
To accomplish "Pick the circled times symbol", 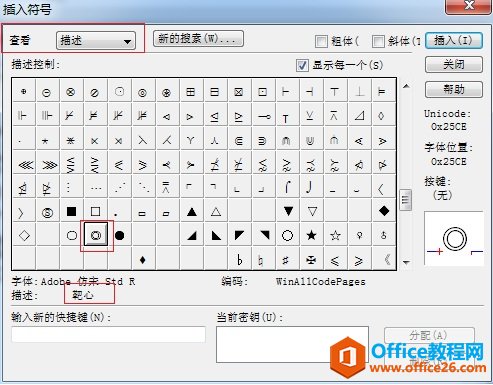I will (71, 92).
